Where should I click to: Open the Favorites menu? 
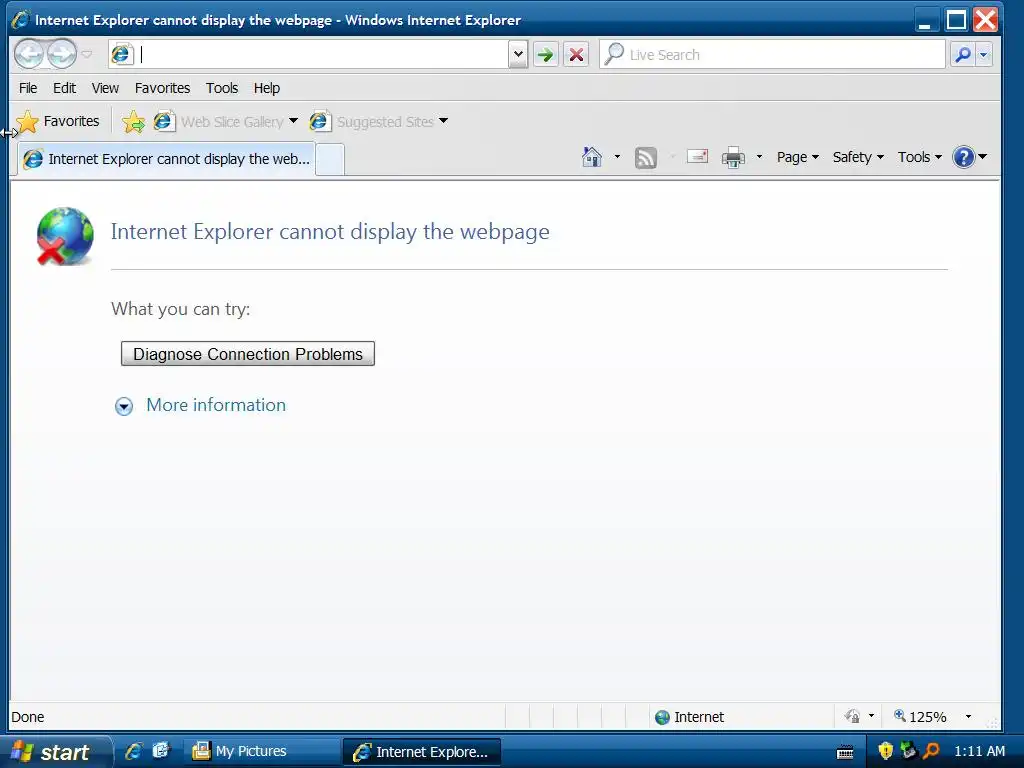tap(162, 88)
